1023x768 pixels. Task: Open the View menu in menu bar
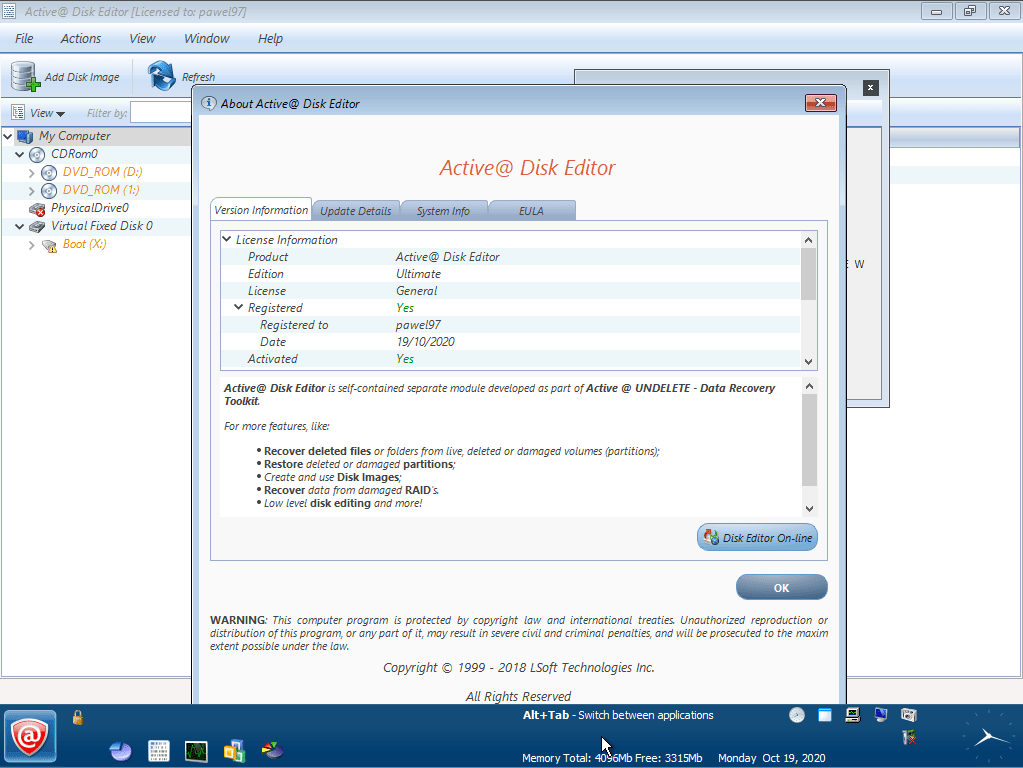pyautogui.click(x=142, y=38)
